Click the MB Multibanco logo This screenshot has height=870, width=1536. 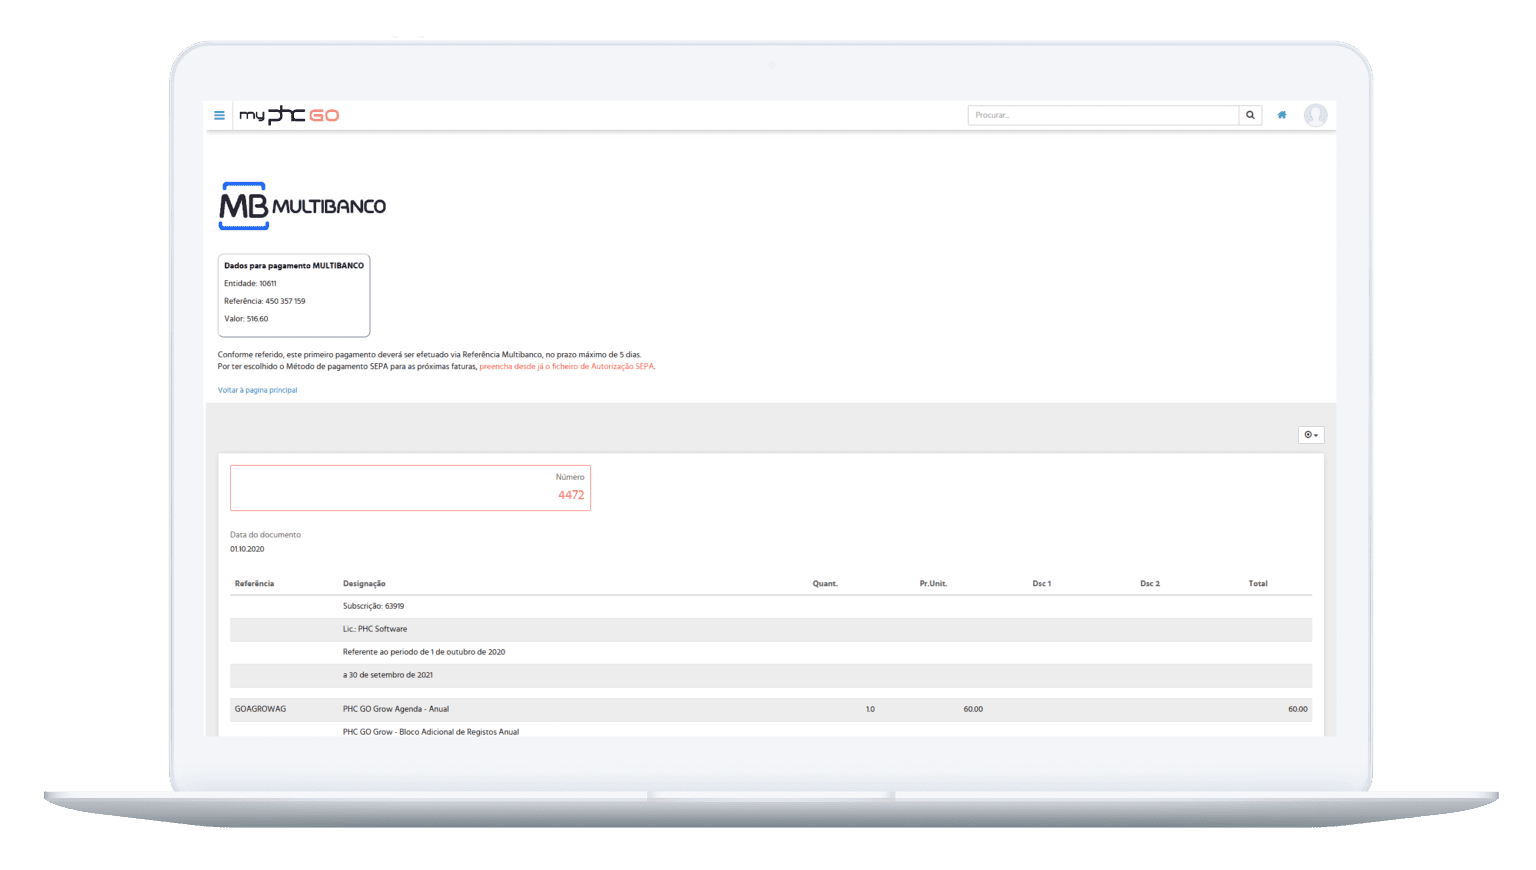point(302,206)
